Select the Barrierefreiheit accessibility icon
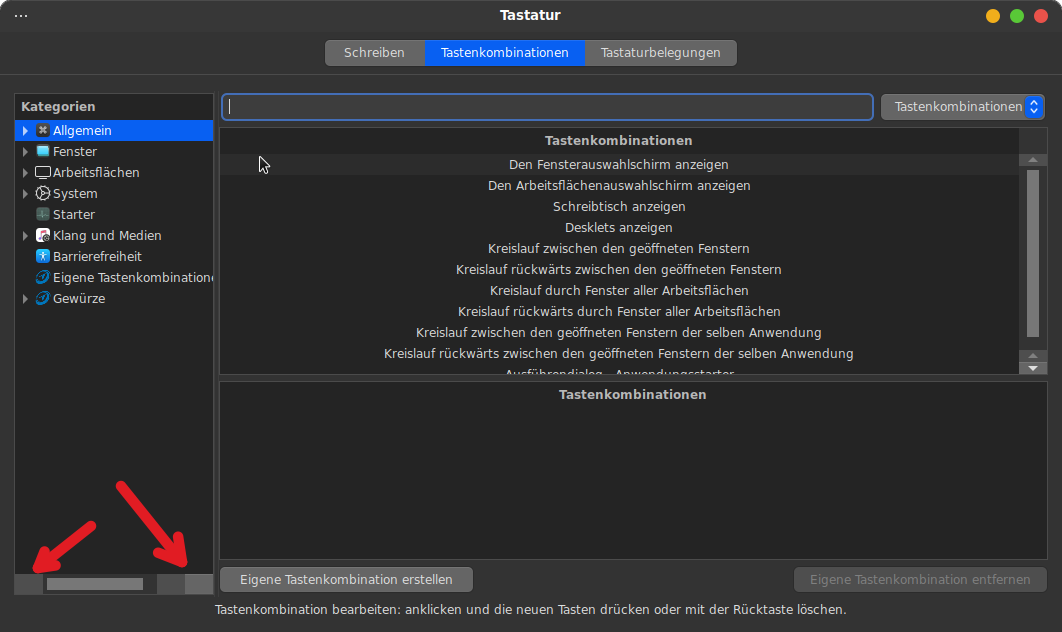Viewport: 1062px width, 632px height. pyautogui.click(x=43, y=257)
